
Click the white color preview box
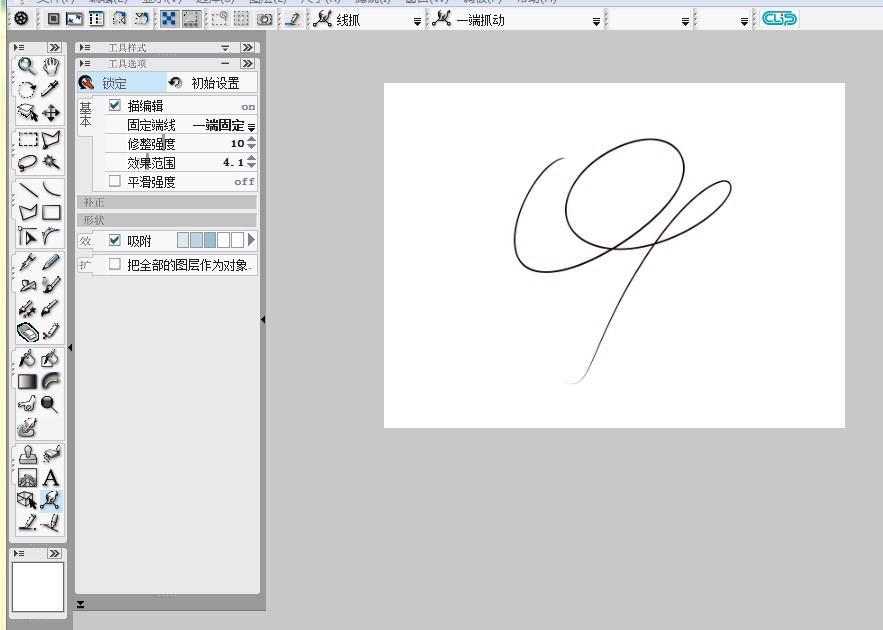click(x=38, y=587)
